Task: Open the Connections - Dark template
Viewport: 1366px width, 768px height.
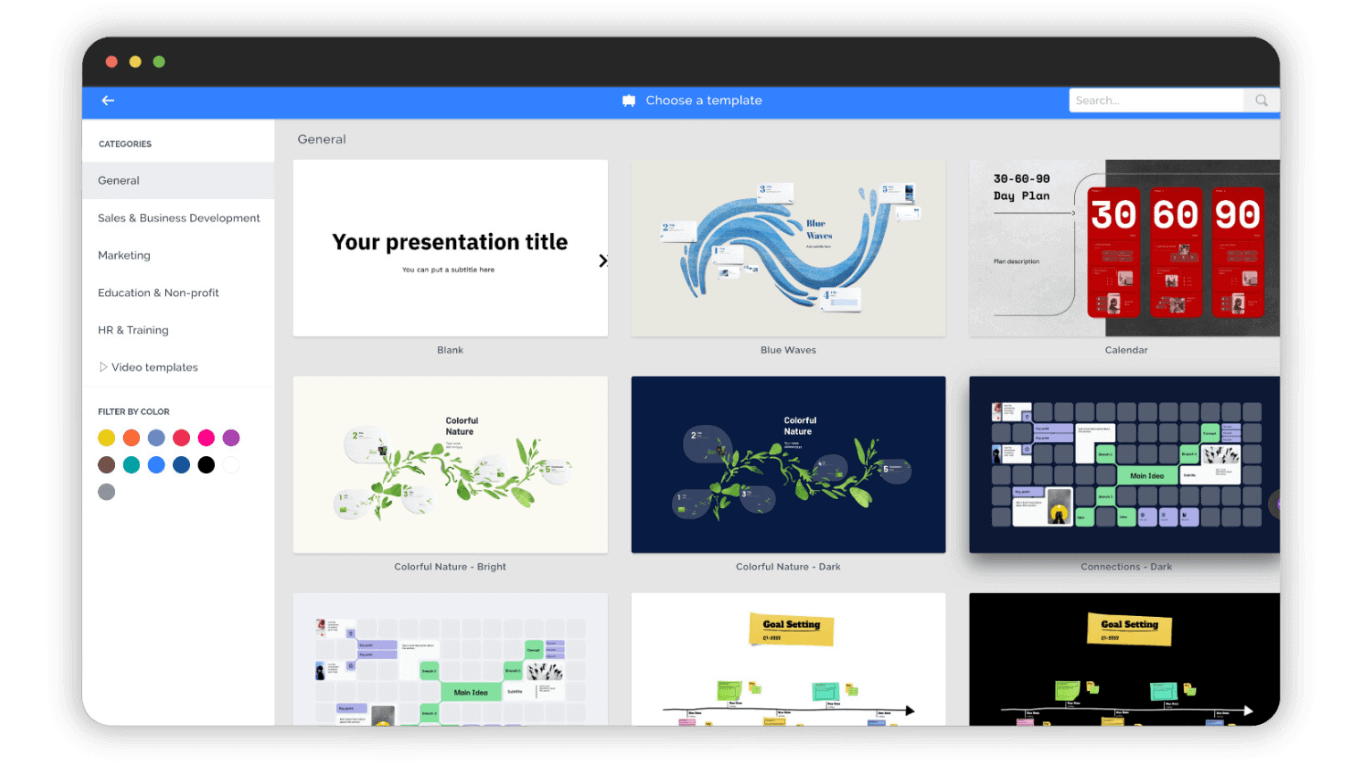Action: tap(1124, 463)
